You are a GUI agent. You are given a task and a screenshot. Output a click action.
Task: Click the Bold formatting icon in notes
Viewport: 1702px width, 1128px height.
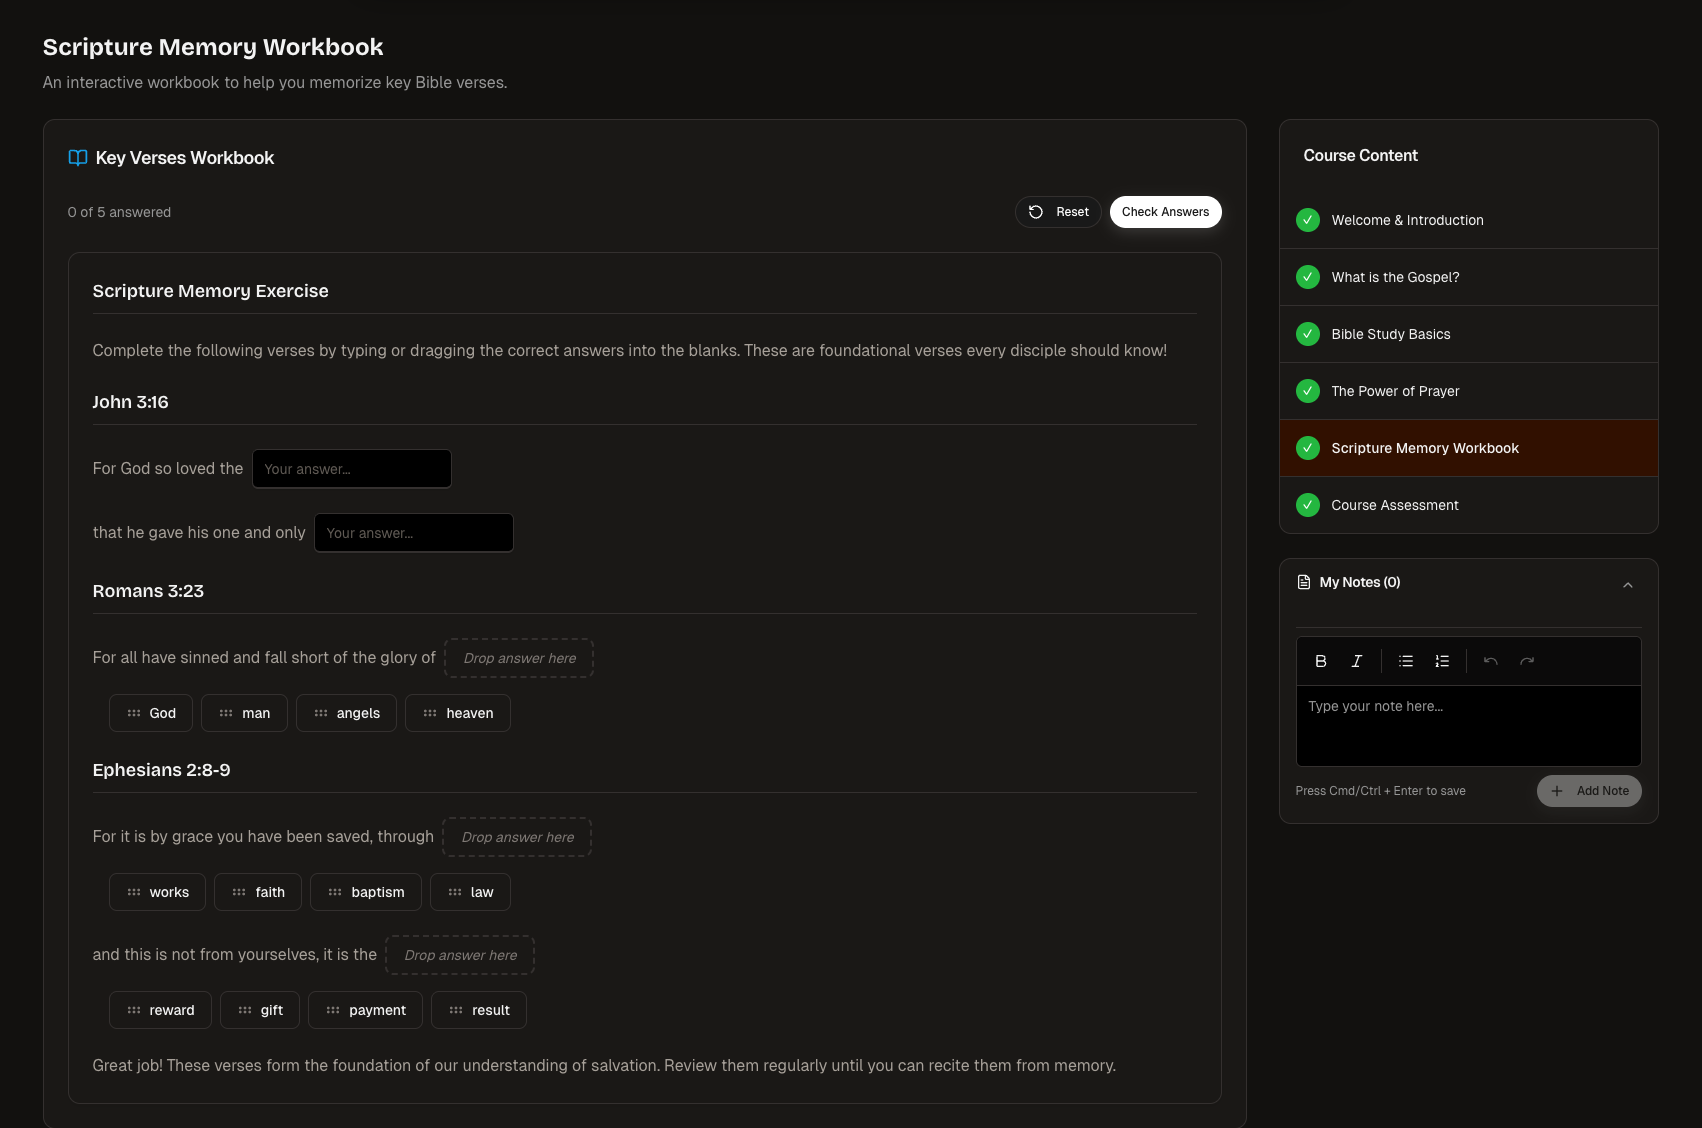coord(1320,661)
